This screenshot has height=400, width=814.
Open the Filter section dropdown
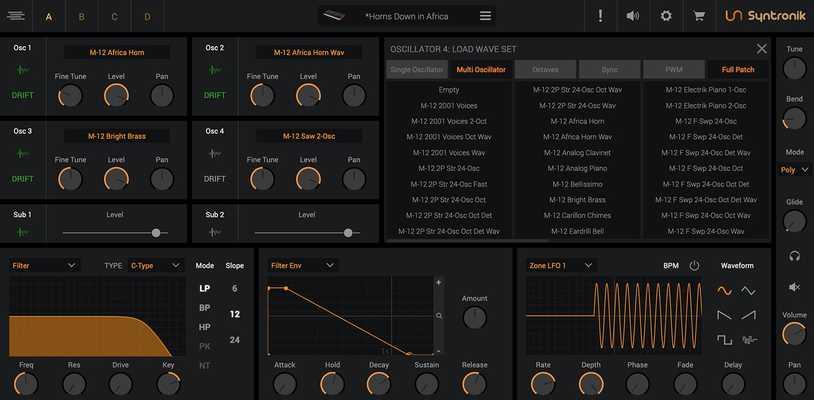[44, 266]
